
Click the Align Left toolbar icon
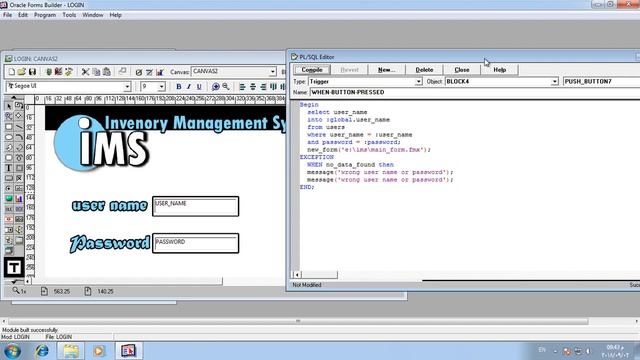click(242, 87)
